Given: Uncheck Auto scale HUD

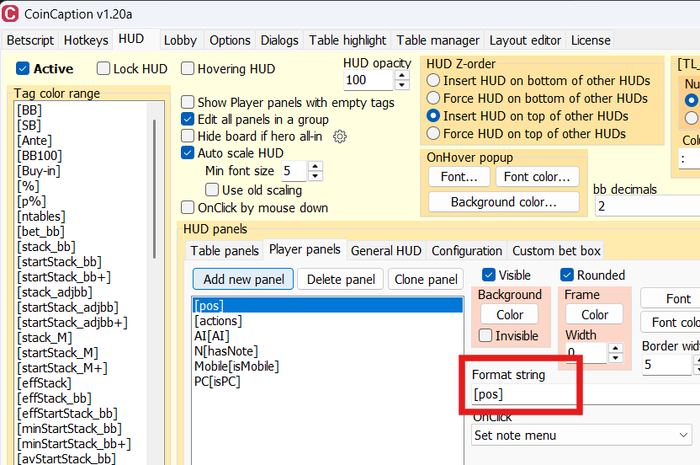Looking at the screenshot, I should pos(188,153).
